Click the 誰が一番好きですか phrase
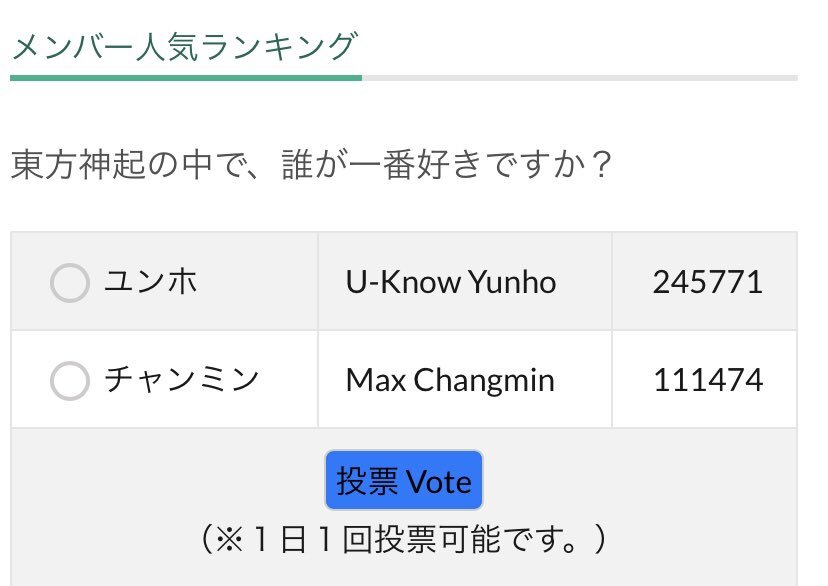828x586 pixels. click(435, 164)
